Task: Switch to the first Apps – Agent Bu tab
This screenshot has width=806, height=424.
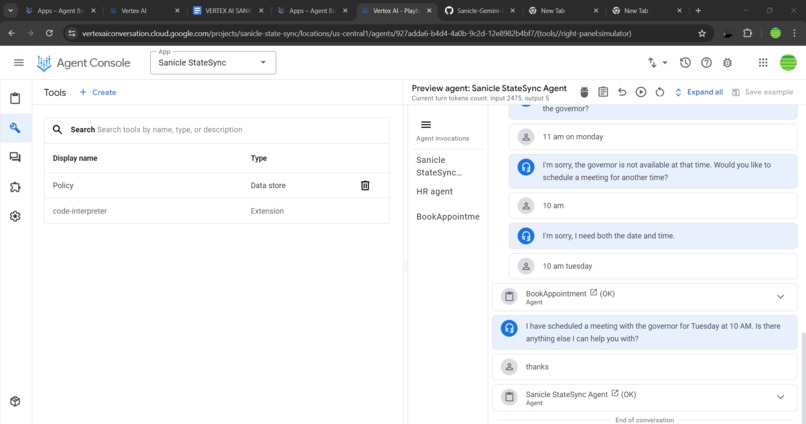Action: (61, 11)
